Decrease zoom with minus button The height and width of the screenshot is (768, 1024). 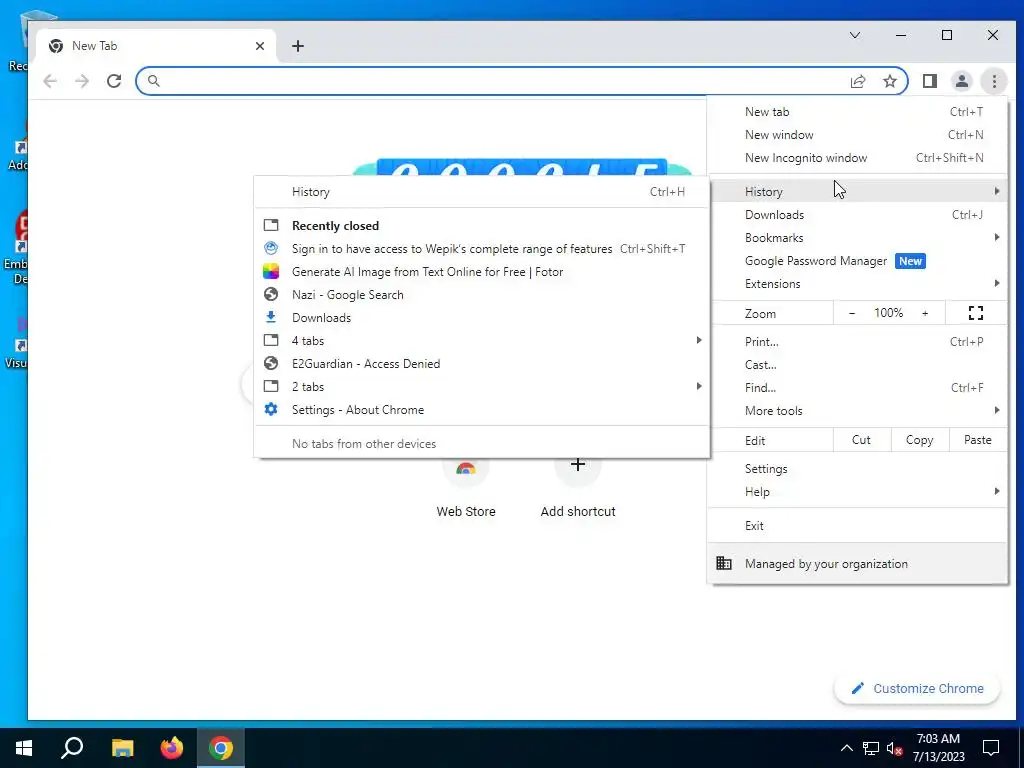(x=852, y=313)
